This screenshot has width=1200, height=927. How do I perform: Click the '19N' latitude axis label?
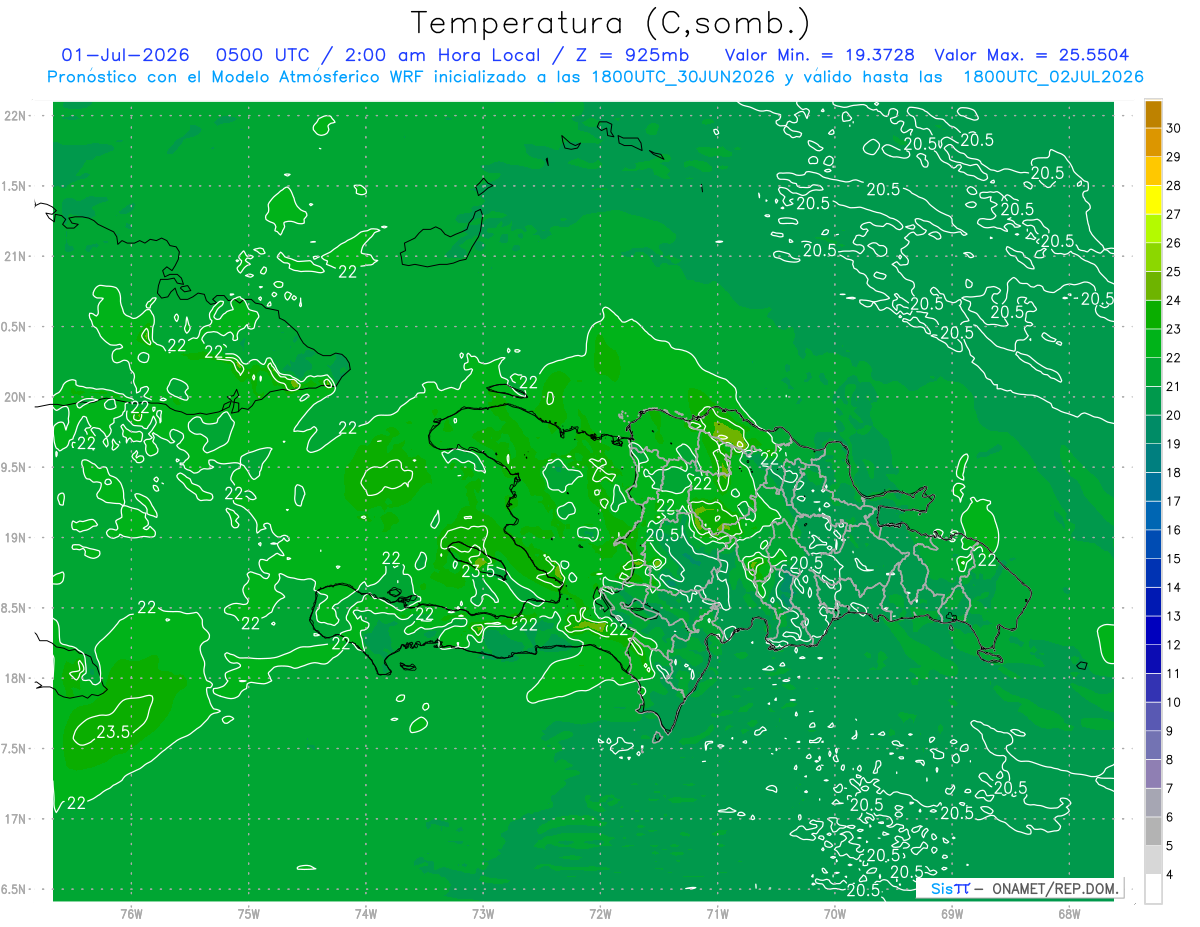click(x=17, y=538)
